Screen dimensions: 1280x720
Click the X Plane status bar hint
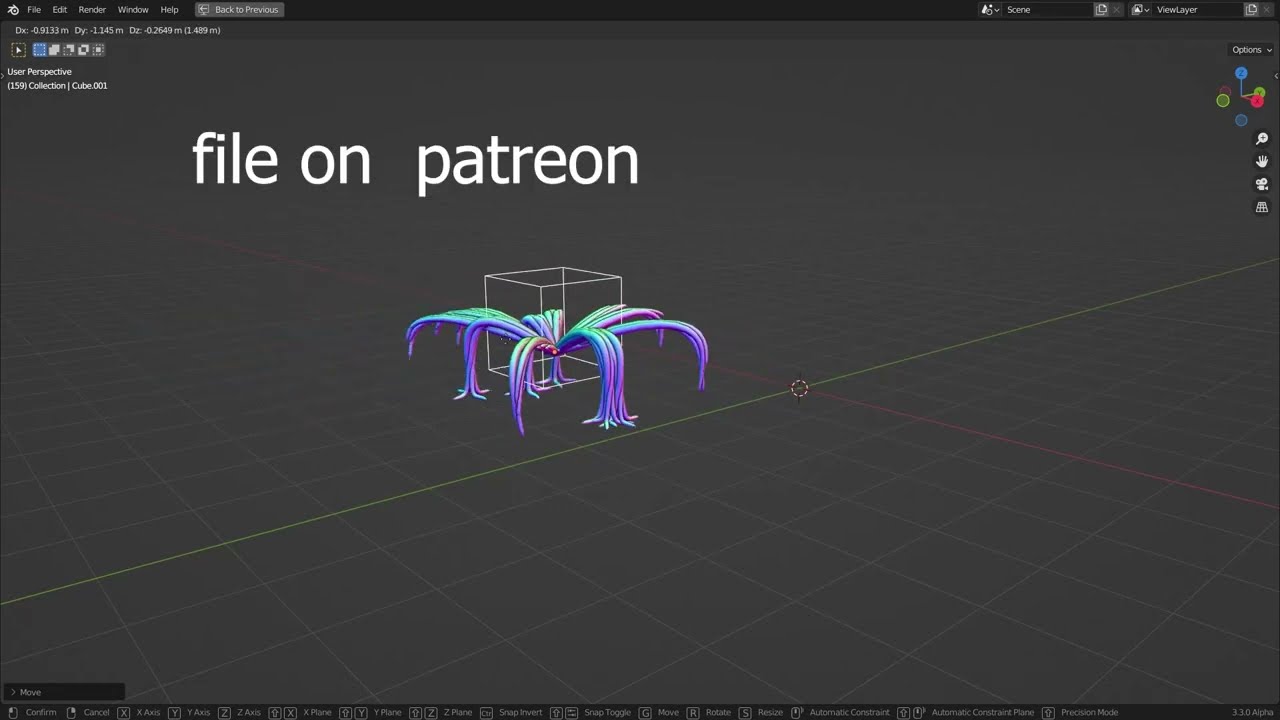point(317,712)
